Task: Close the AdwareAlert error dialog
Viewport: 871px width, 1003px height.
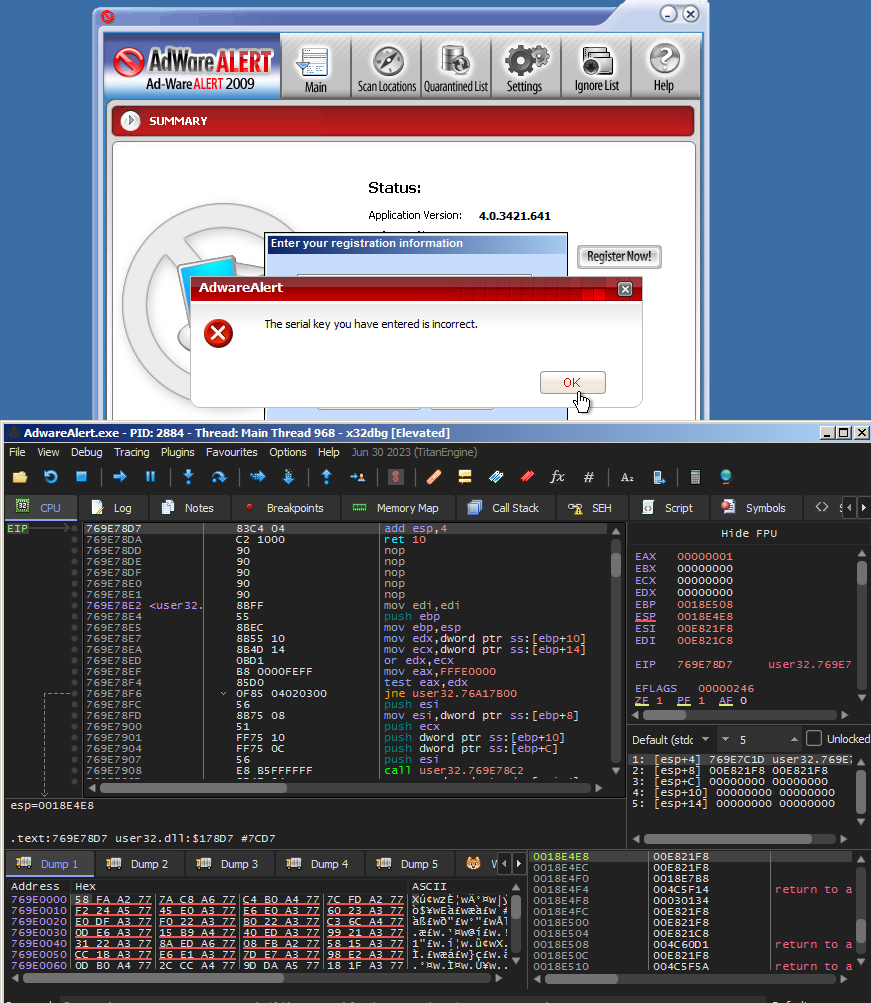Action: (x=625, y=289)
